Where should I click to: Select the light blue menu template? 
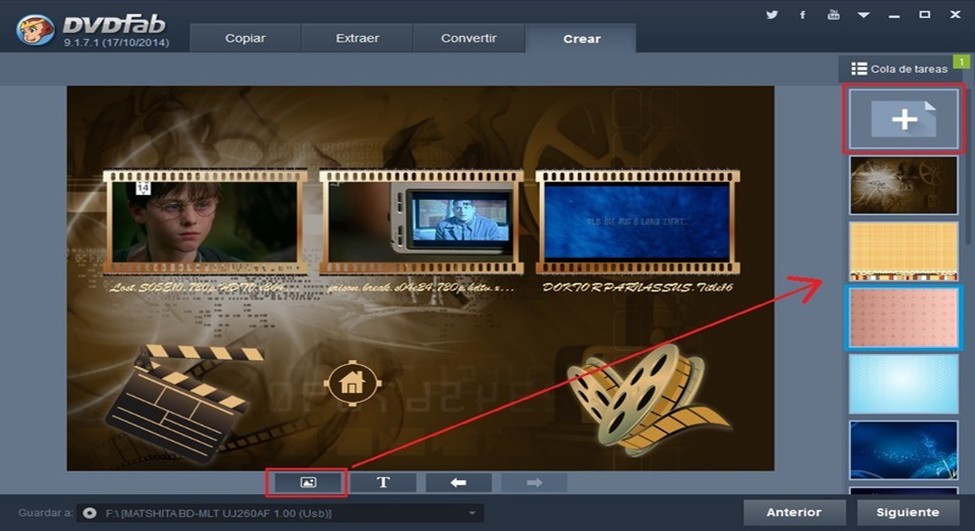pyautogui.click(x=903, y=384)
